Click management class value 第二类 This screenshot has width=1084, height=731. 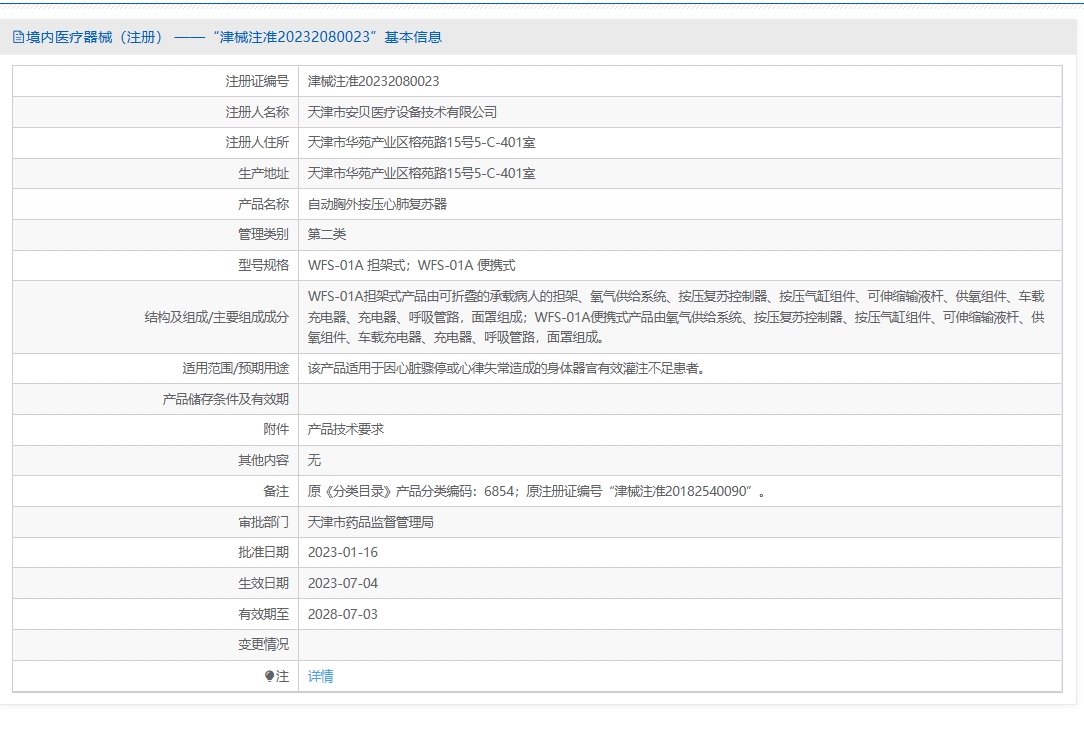(327, 234)
